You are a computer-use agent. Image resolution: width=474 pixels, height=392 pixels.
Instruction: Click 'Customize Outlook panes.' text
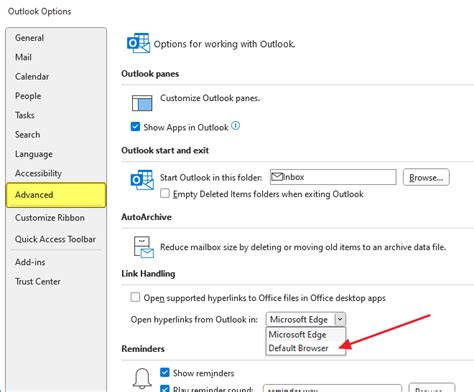[x=210, y=98]
